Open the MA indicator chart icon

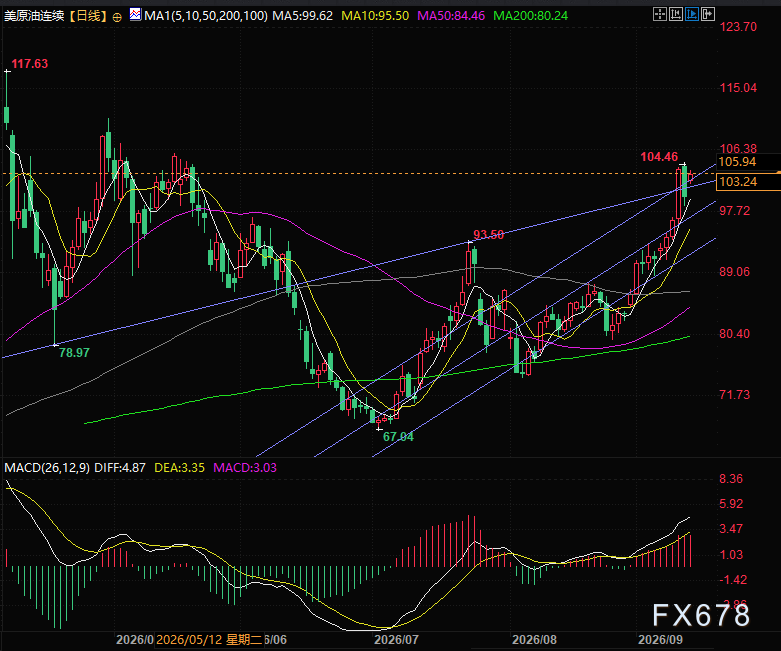tap(135, 14)
